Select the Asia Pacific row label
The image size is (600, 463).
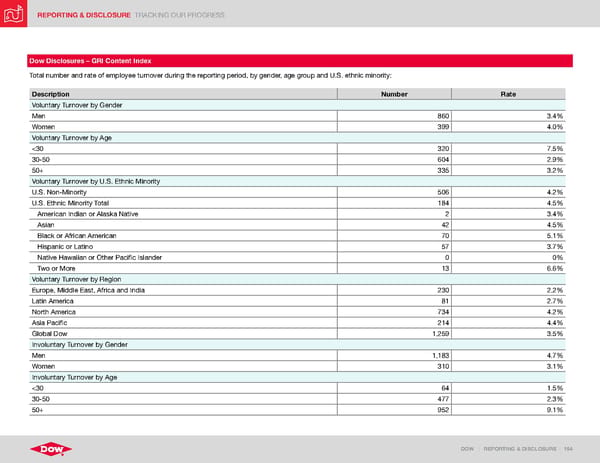click(x=49, y=323)
